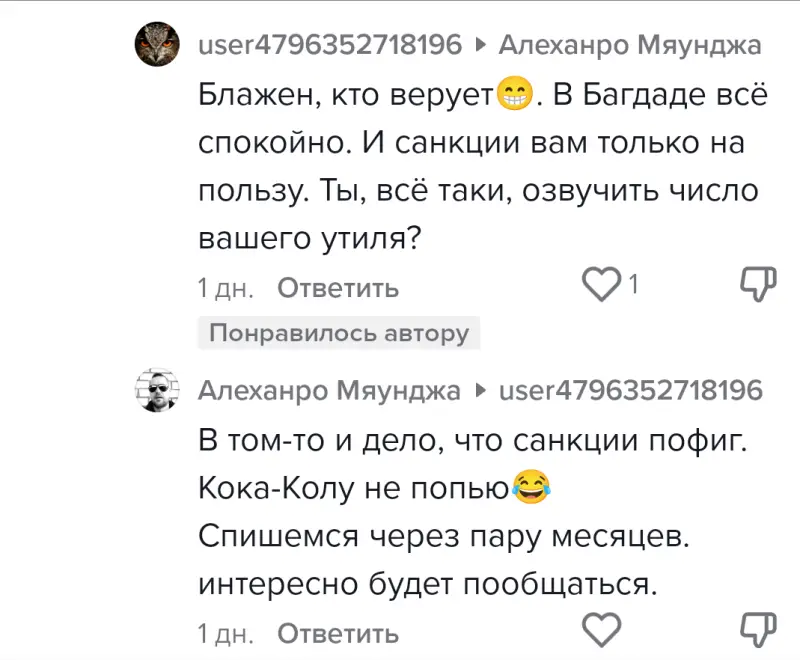Open author user4796352718196 profile in the first comment

click(x=330, y=45)
